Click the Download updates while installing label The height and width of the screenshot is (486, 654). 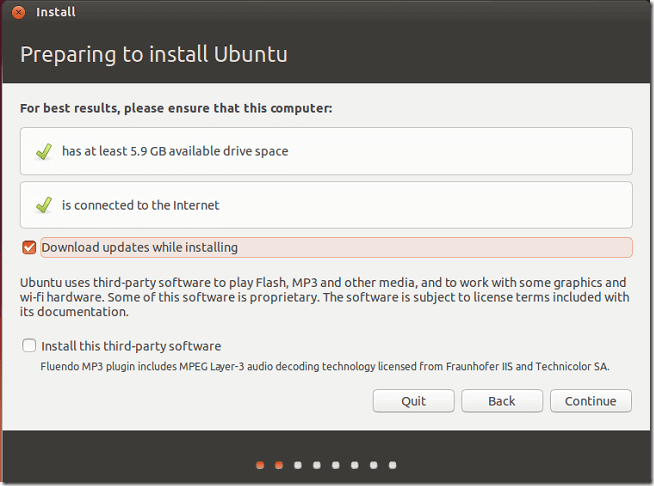(x=140, y=247)
